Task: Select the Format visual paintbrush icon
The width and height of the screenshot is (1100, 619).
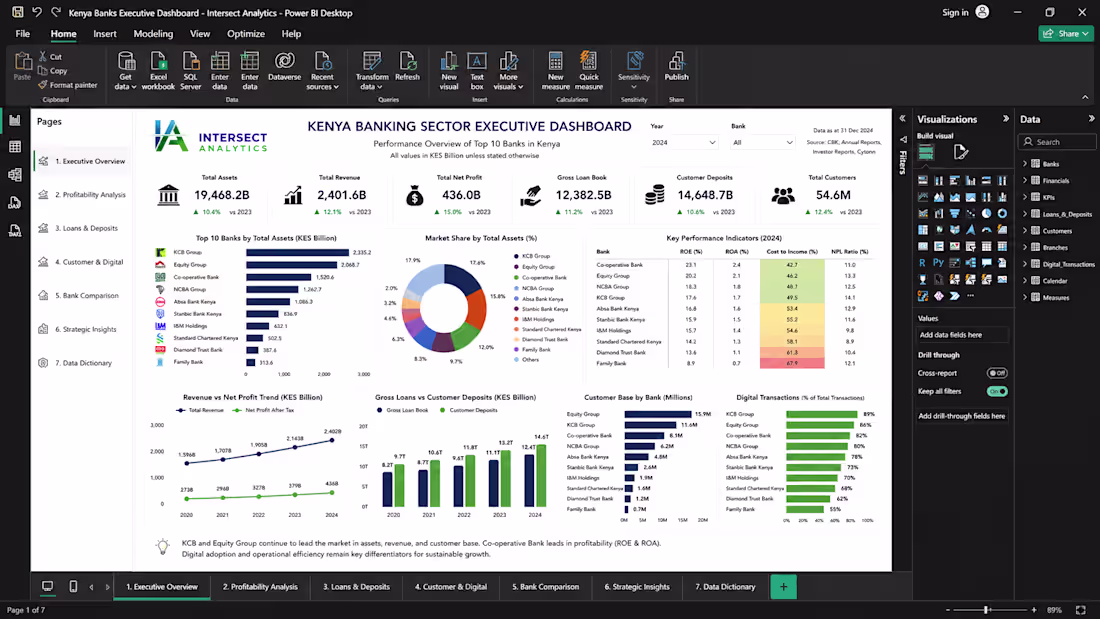Action: (960, 152)
